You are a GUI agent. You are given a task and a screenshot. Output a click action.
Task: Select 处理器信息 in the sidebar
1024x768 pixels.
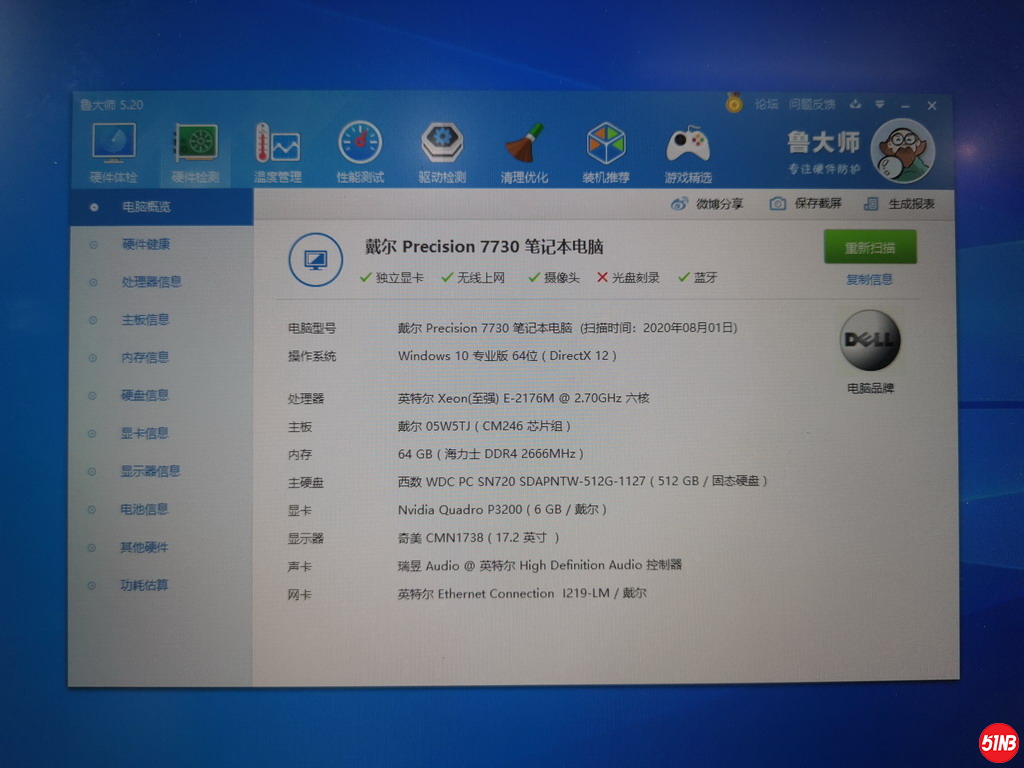coord(151,282)
